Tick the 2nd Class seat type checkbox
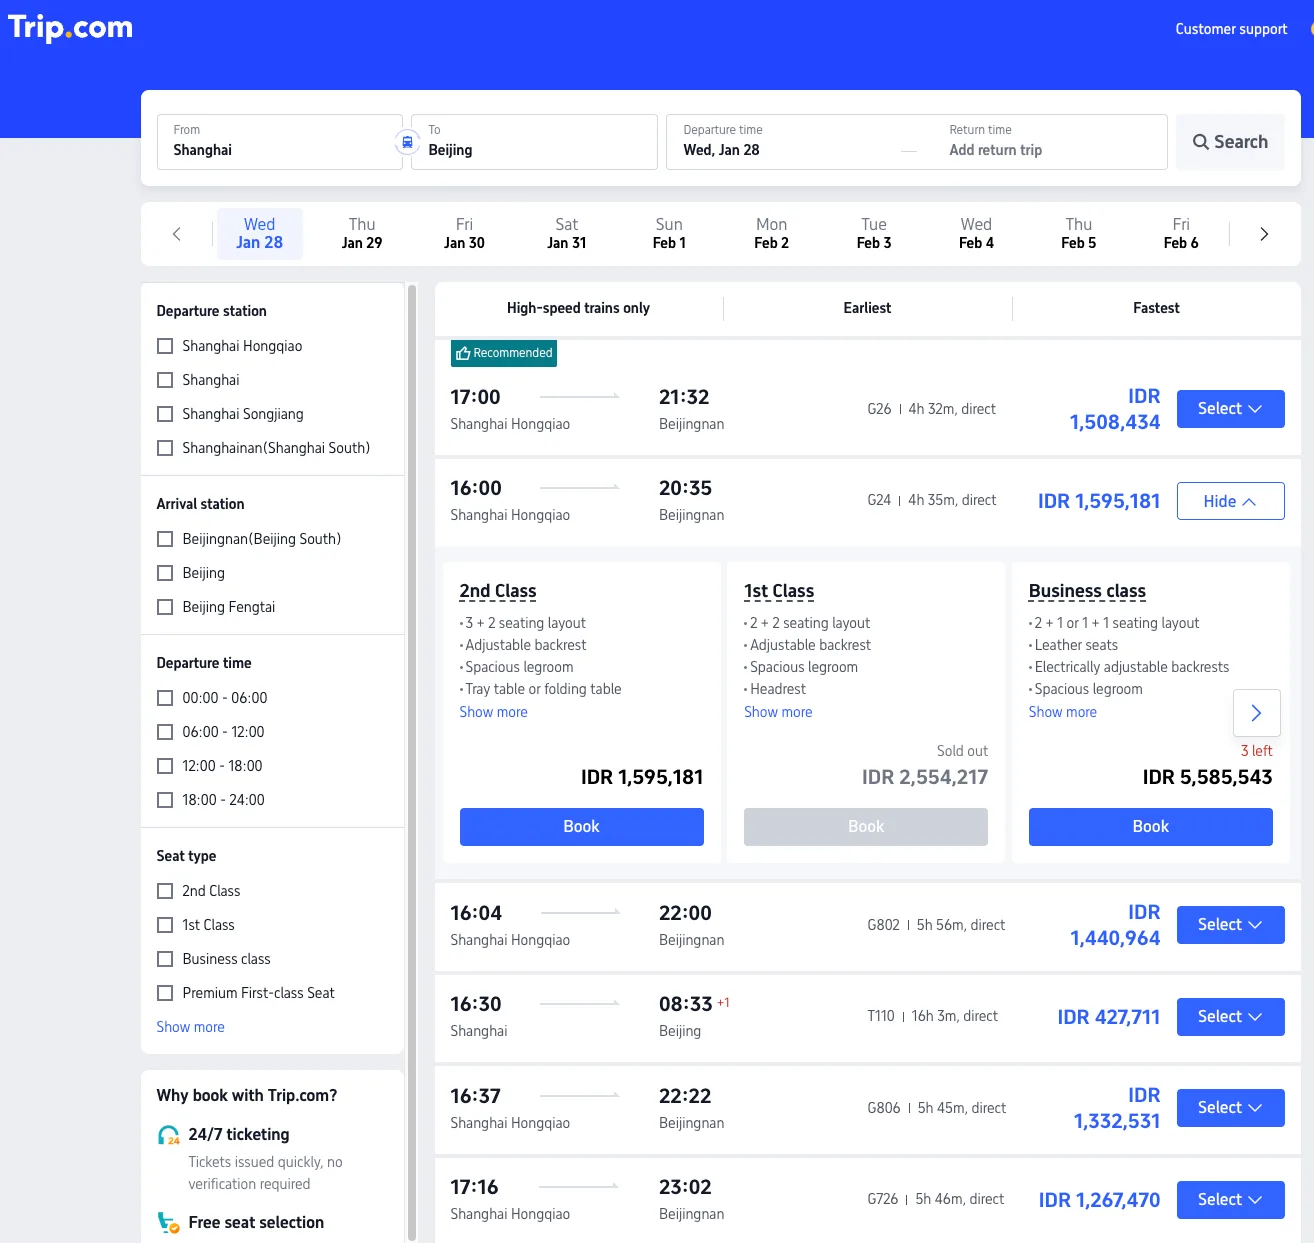This screenshot has width=1314, height=1243. pyautogui.click(x=165, y=891)
